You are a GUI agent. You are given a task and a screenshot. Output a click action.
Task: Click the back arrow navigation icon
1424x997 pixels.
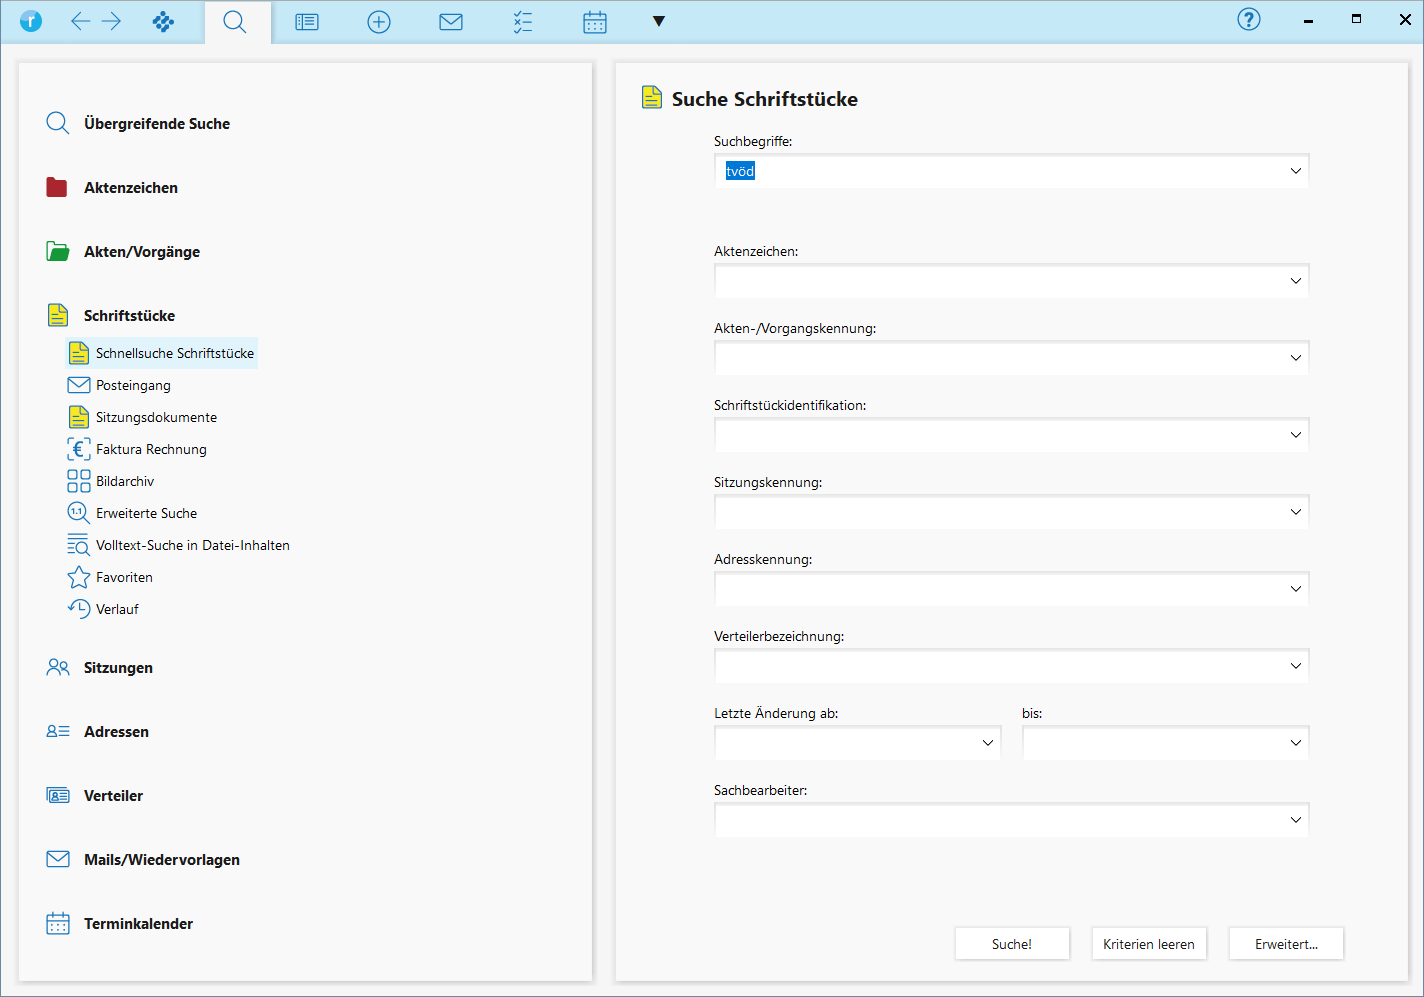point(81,21)
